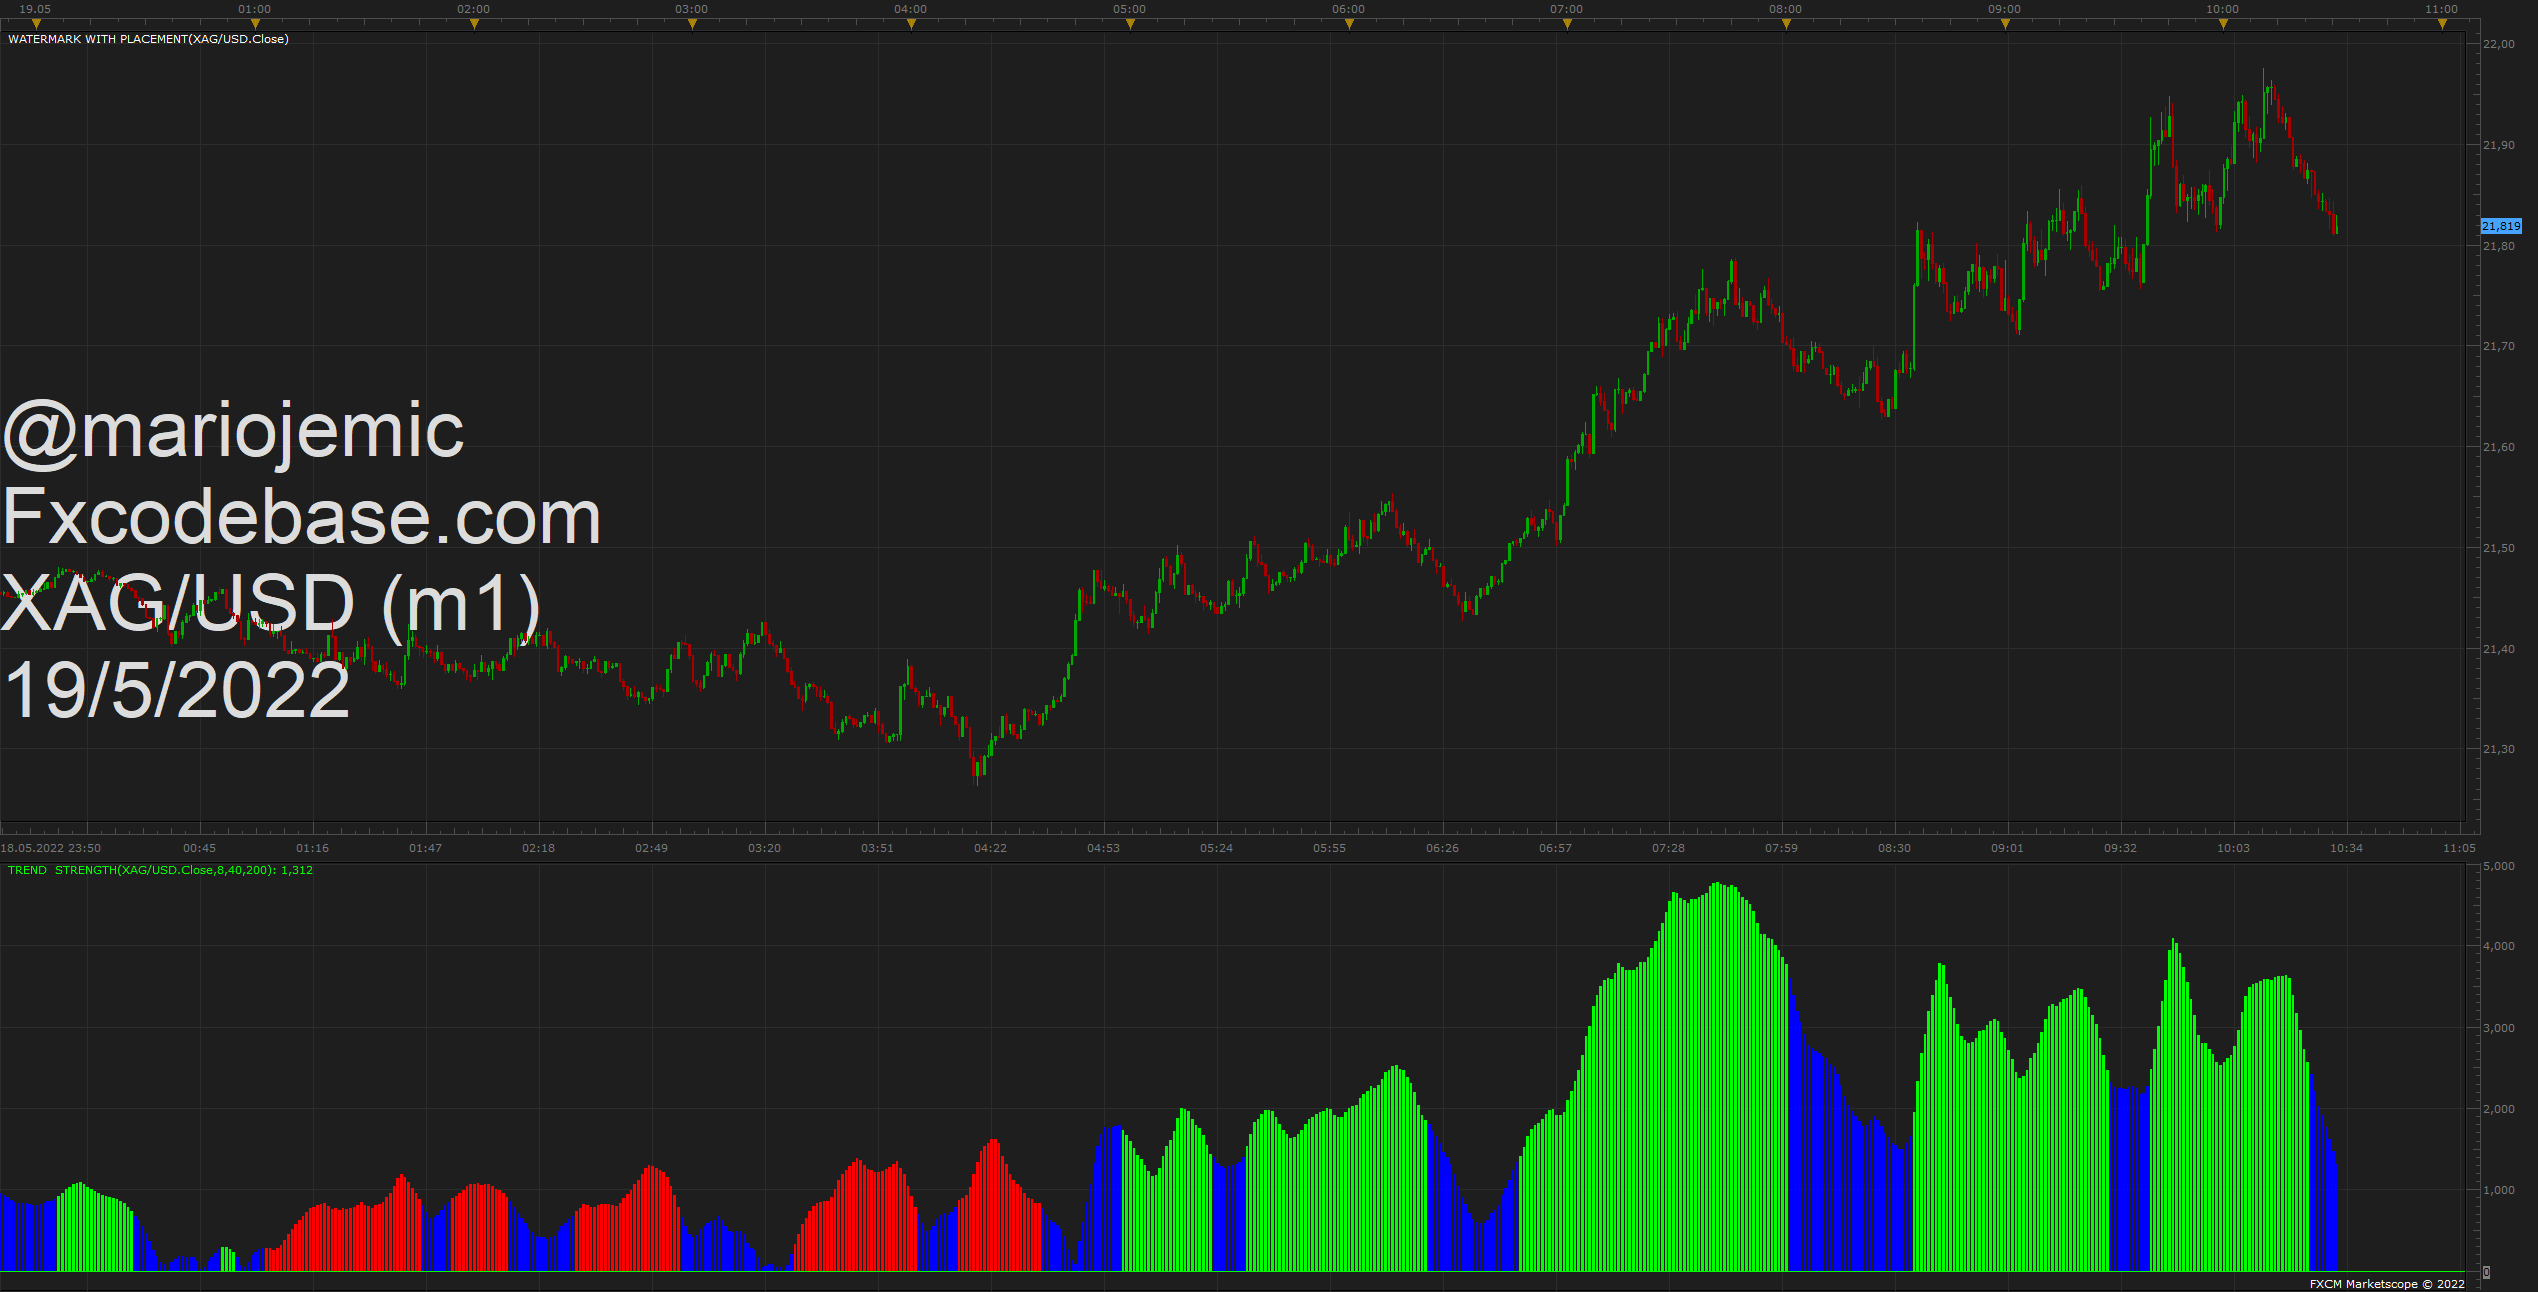Click the 05:24 time axis label
Viewport: 2538px width, 1292px height.
(1217, 848)
